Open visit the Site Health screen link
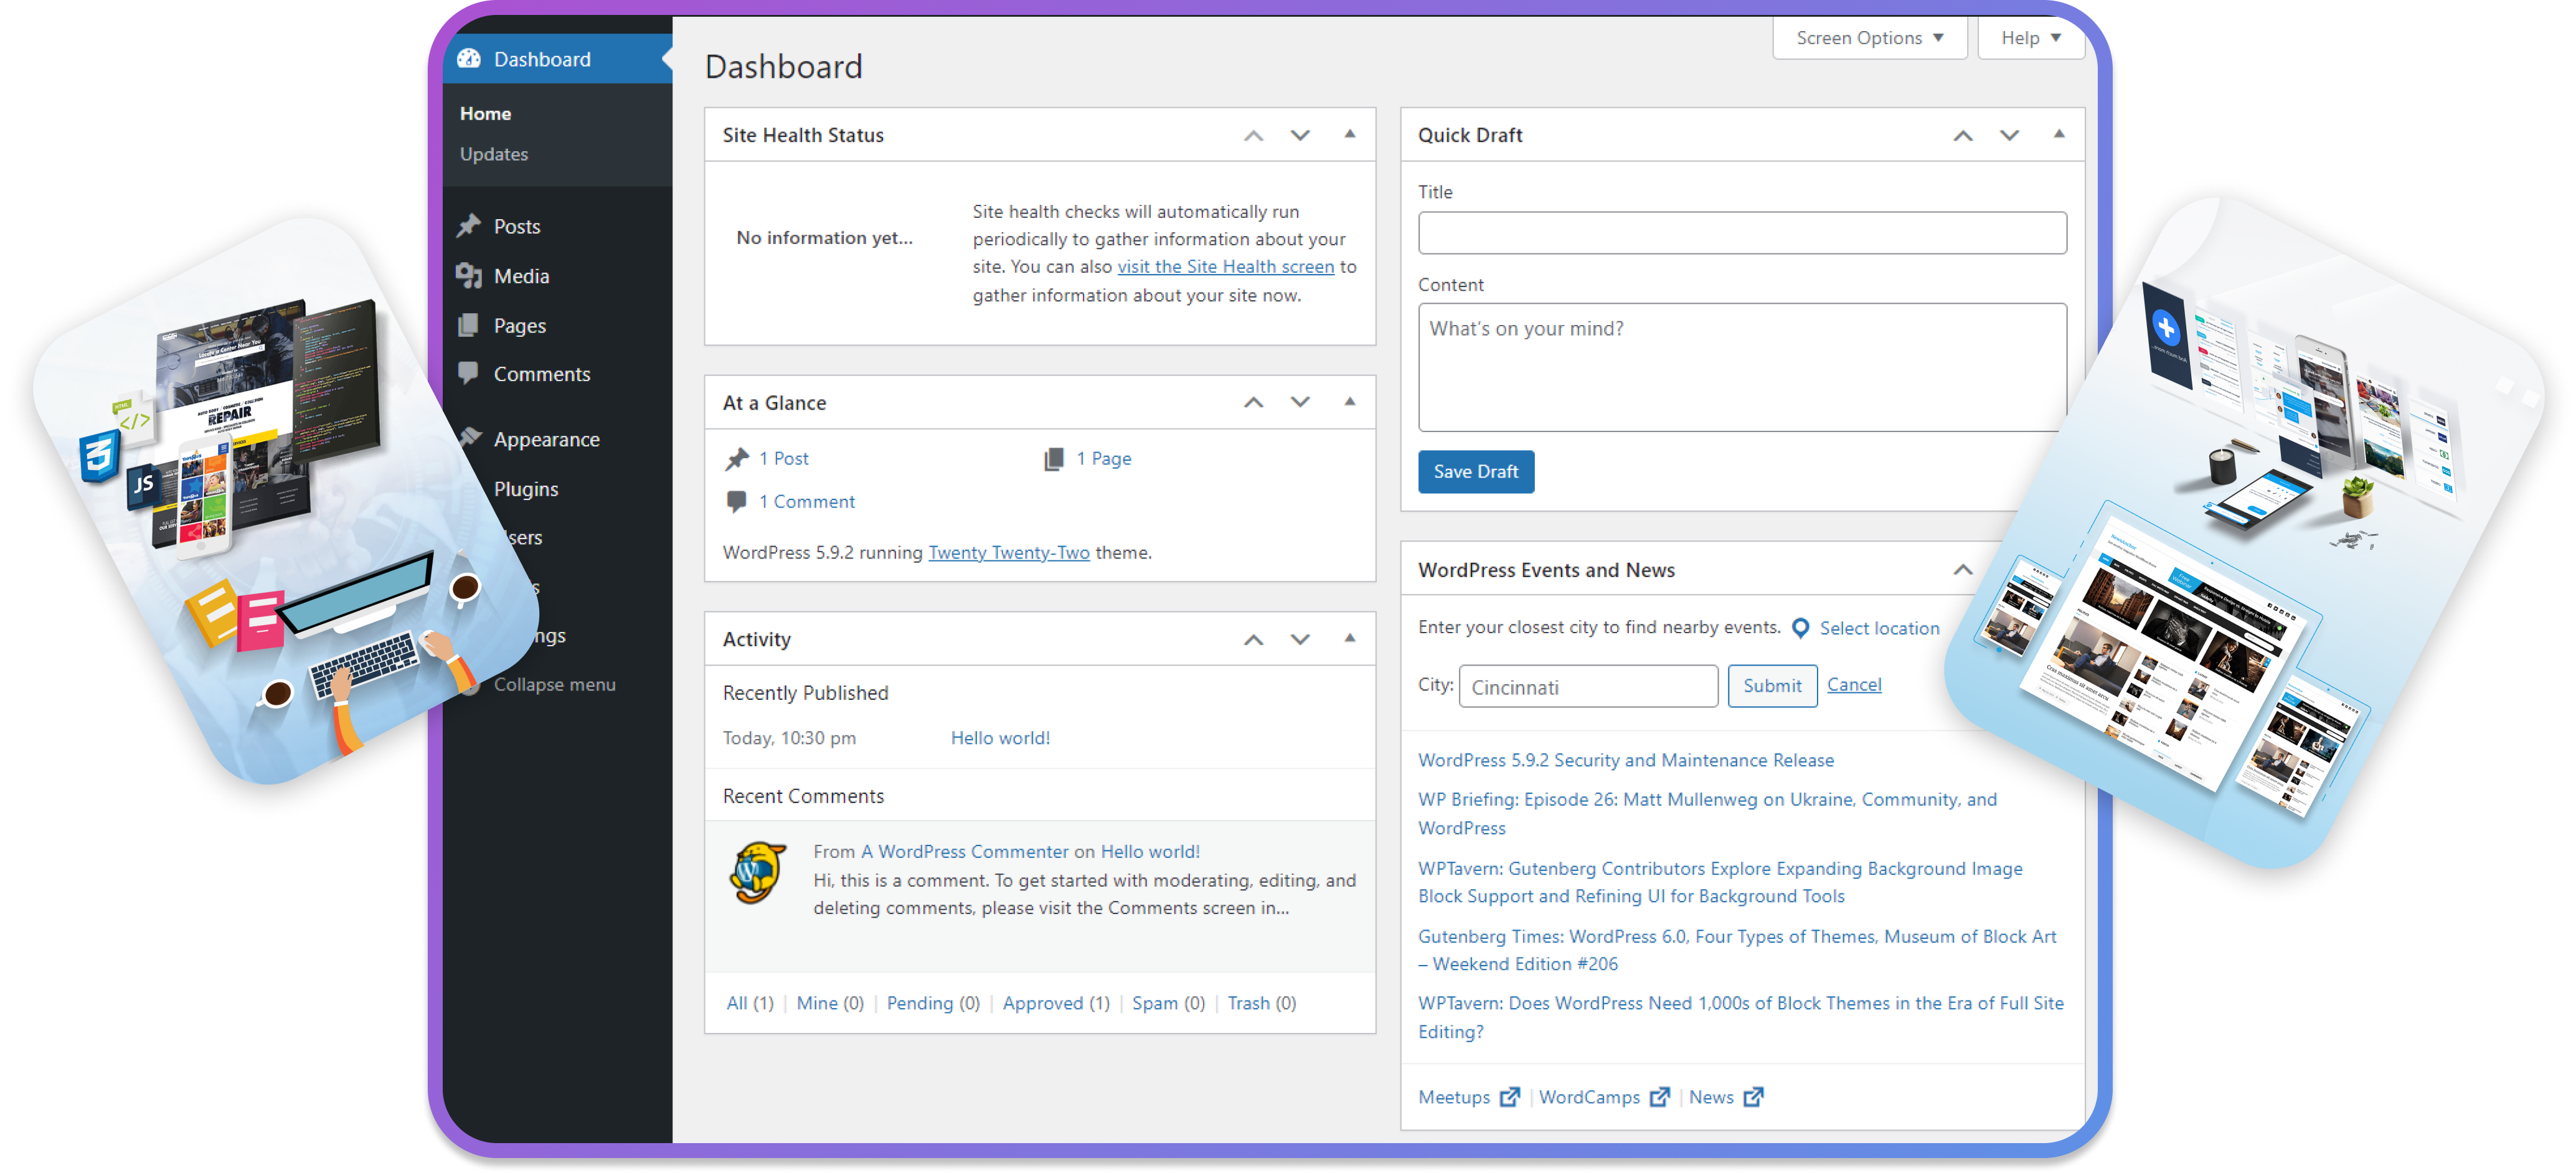 coord(1225,267)
